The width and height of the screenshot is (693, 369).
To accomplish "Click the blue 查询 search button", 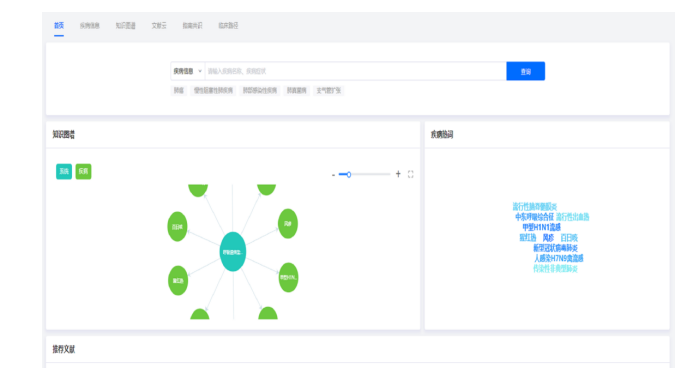I will coord(525,71).
